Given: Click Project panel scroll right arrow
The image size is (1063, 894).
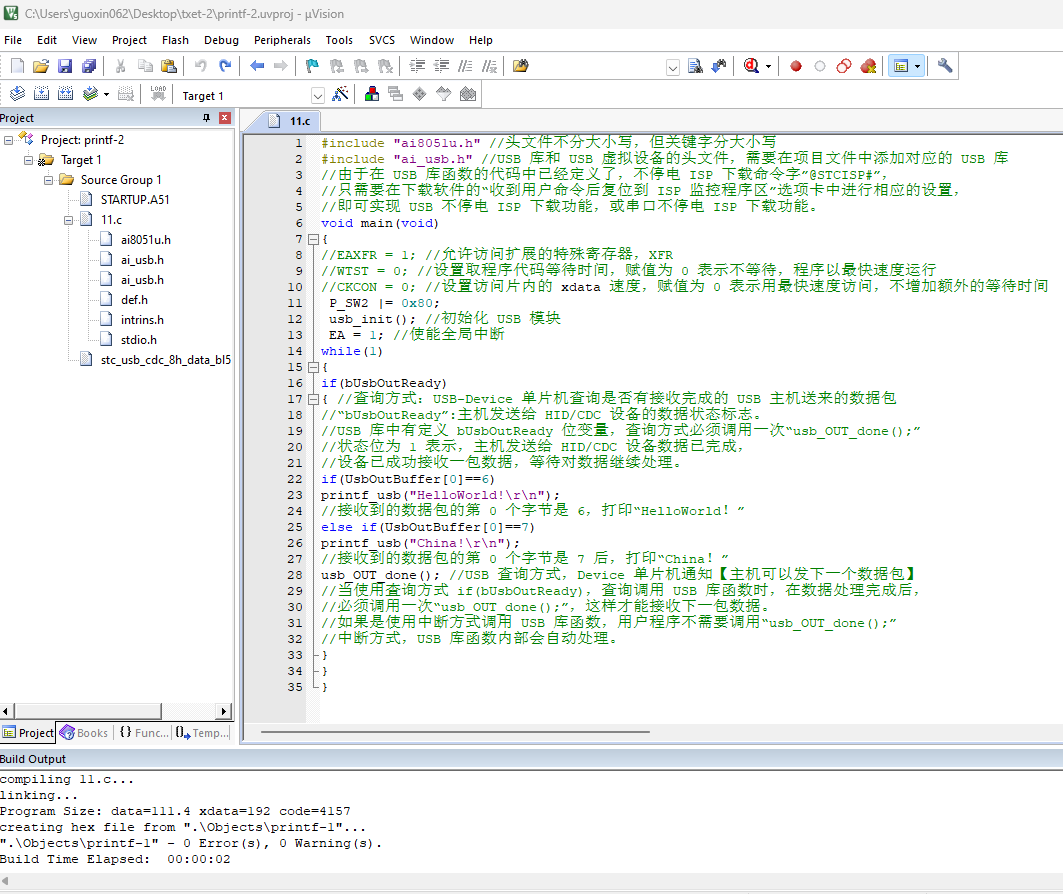Looking at the screenshot, I should (224, 711).
